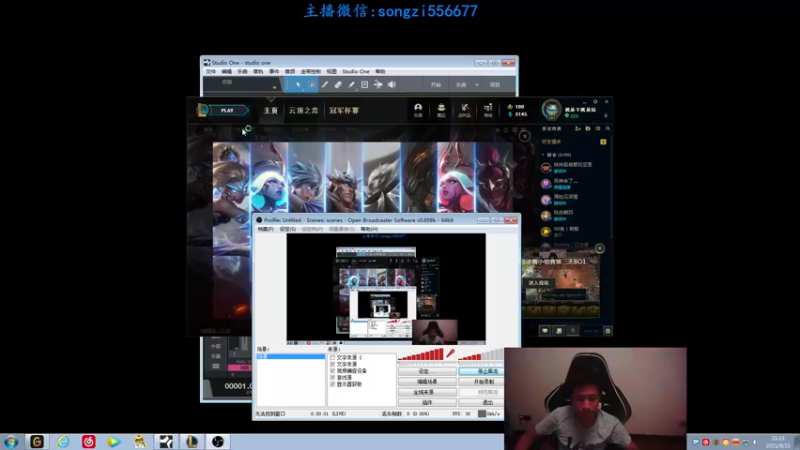Click the 开始 button in Studio One toolbar

point(435,85)
